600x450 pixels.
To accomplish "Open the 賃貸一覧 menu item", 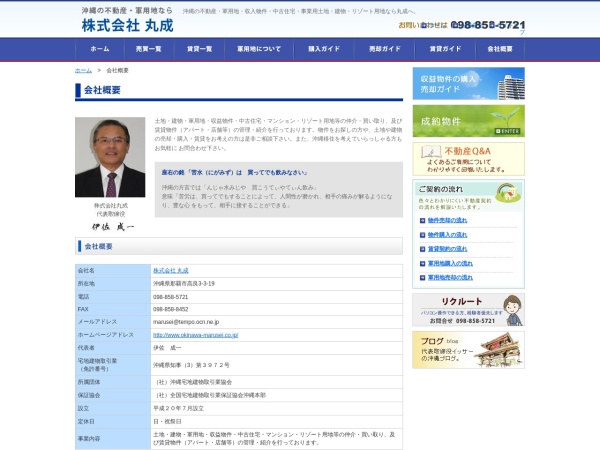I will [199, 49].
